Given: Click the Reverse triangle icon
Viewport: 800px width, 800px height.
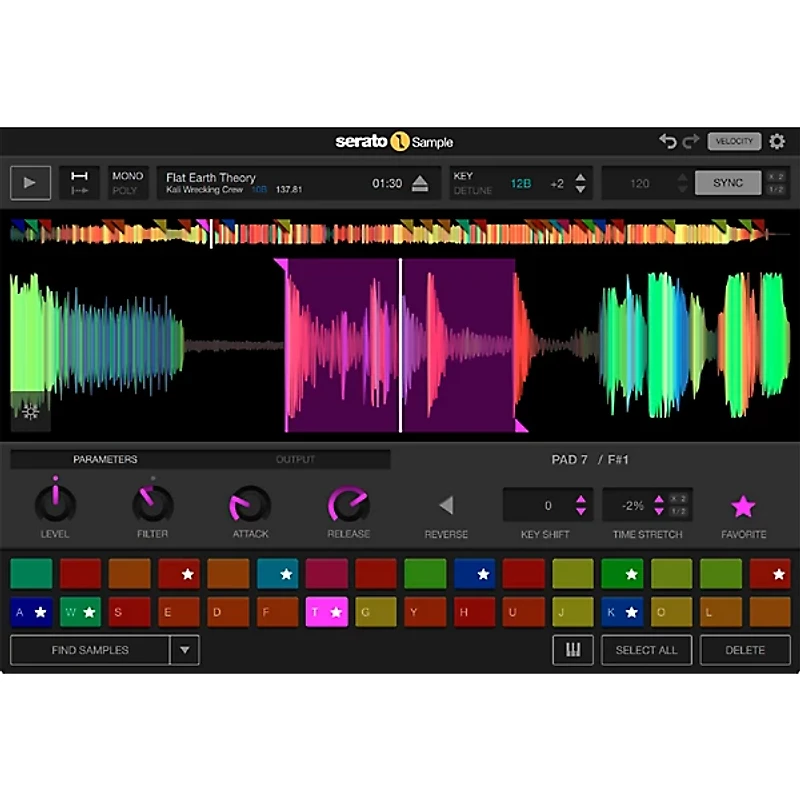Looking at the screenshot, I should coord(446,505).
